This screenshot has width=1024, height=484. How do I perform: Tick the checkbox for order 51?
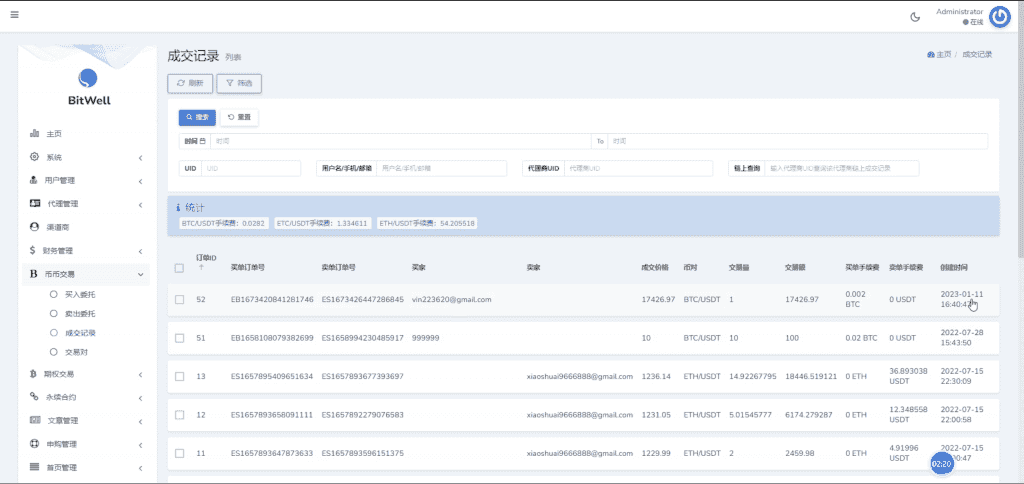180,338
